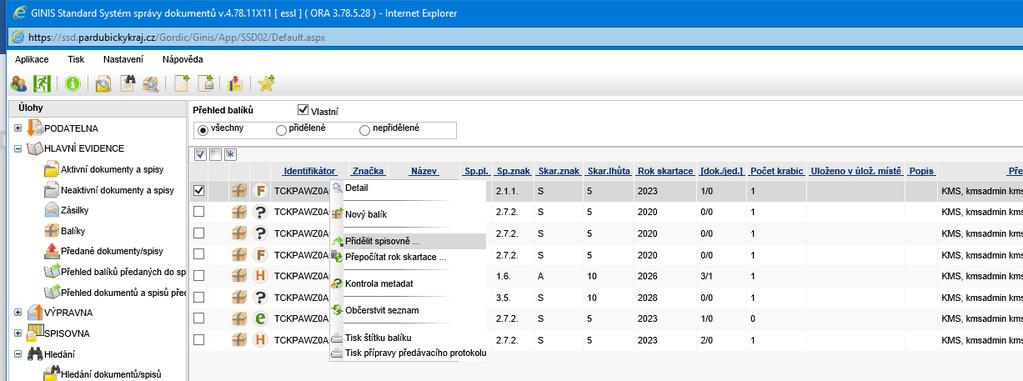1023x381 pixels.
Task: Sort by the Sp.znak column header
Action: point(513,171)
